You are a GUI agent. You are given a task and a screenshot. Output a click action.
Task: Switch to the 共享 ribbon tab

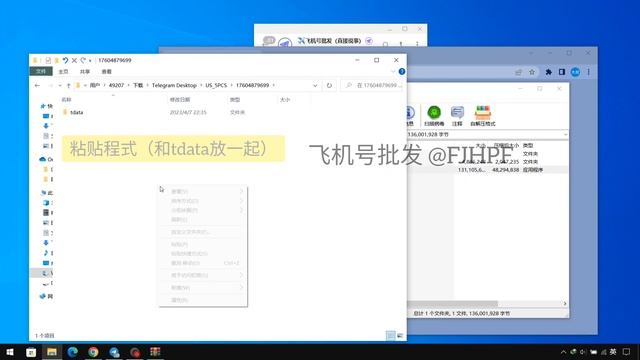85,71
